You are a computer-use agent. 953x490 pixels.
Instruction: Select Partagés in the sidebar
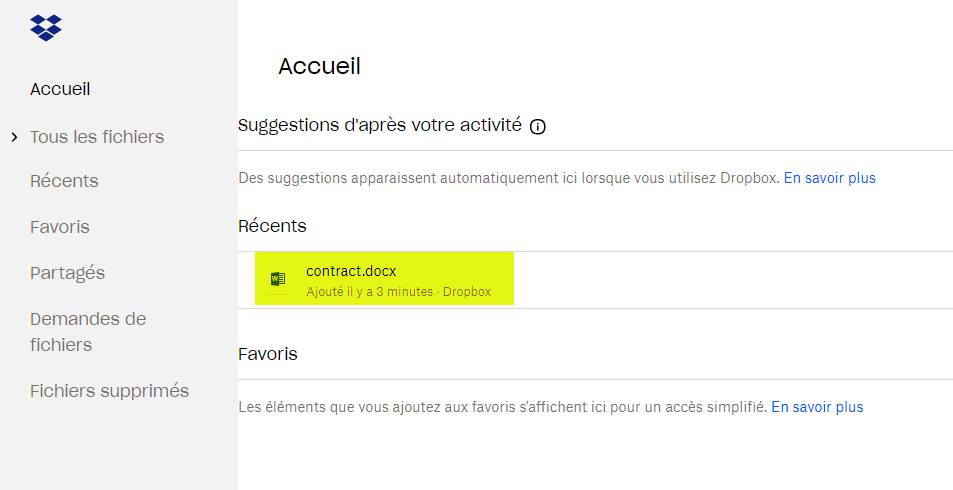tap(67, 273)
